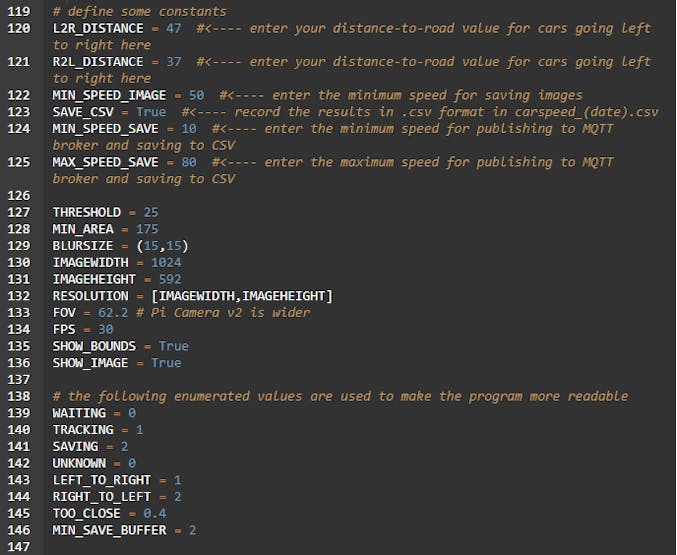Click the True value of SAVE_CSV

pos(151,112)
